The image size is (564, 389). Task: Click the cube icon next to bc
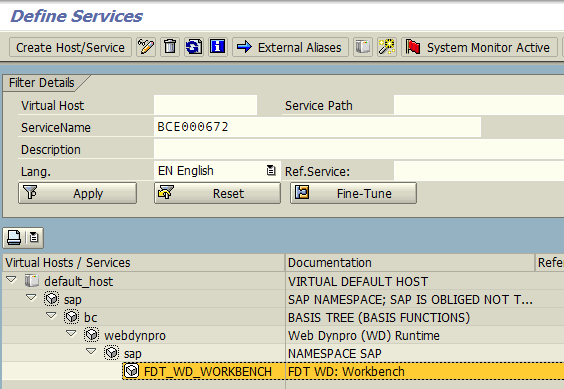tap(72, 317)
